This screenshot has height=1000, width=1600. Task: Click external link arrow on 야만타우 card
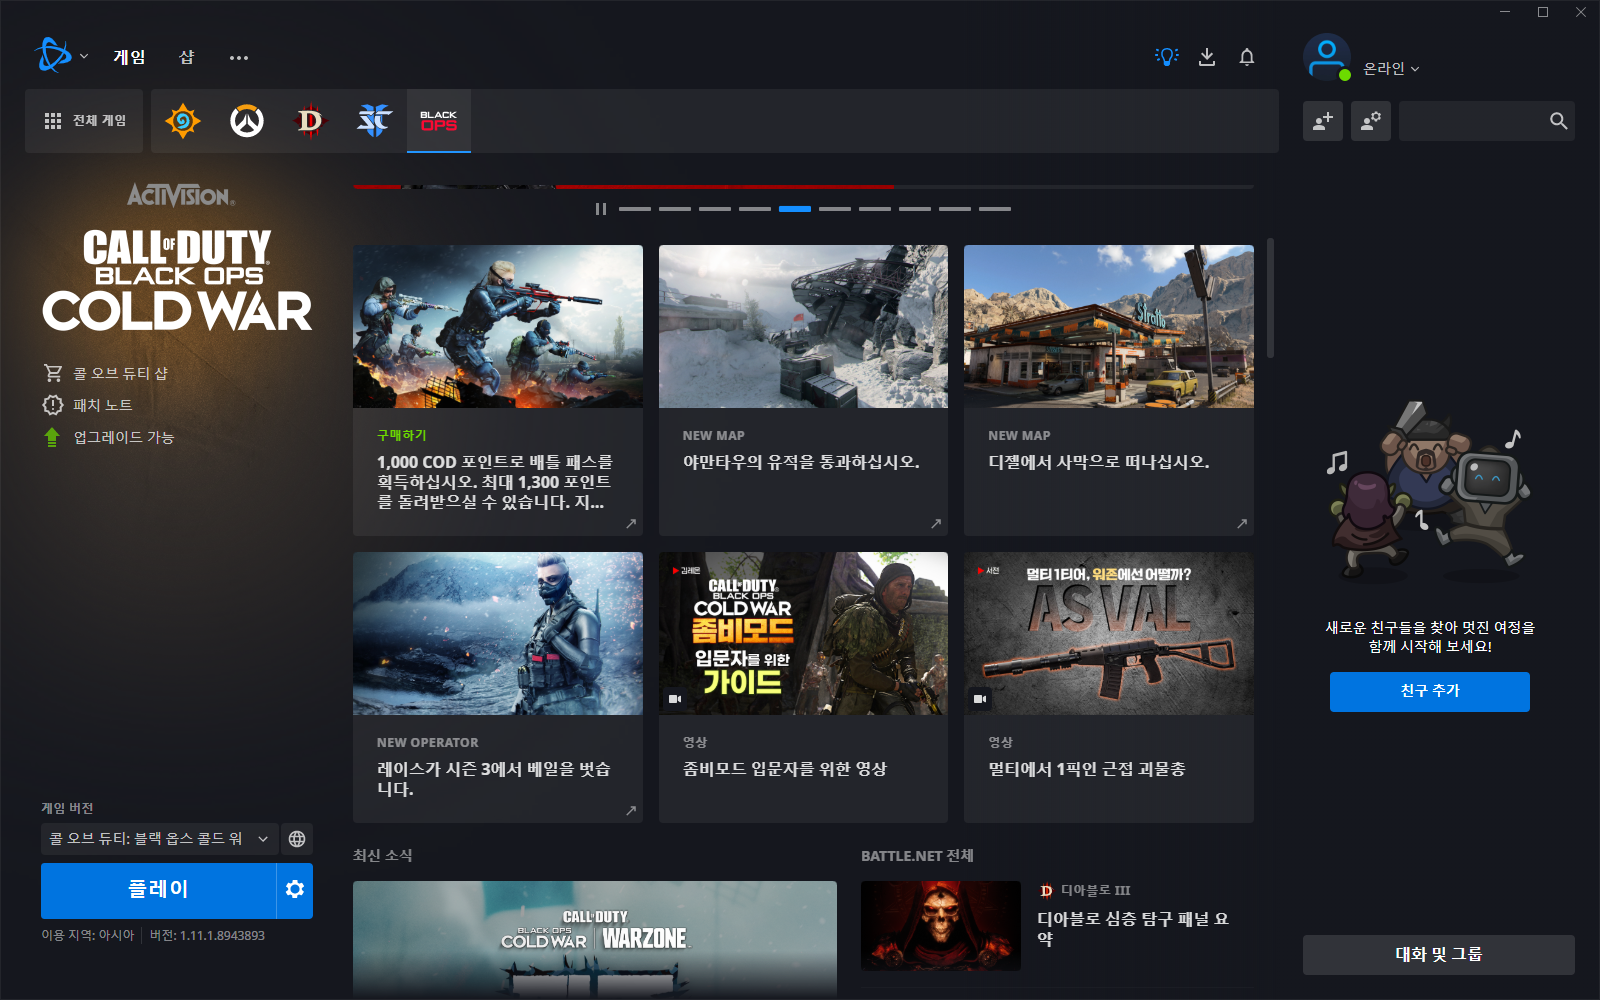pyautogui.click(x=936, y=523)
